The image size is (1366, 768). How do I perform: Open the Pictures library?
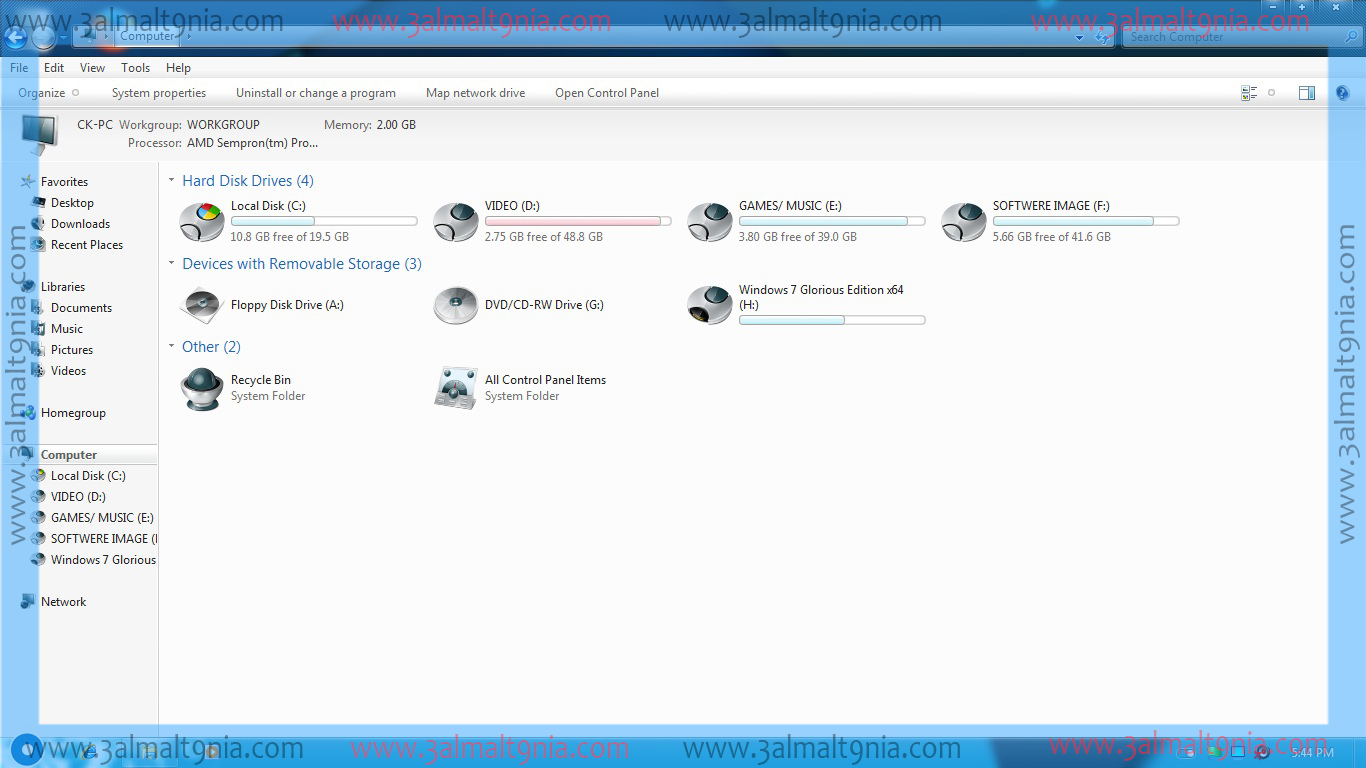[72, 350]
